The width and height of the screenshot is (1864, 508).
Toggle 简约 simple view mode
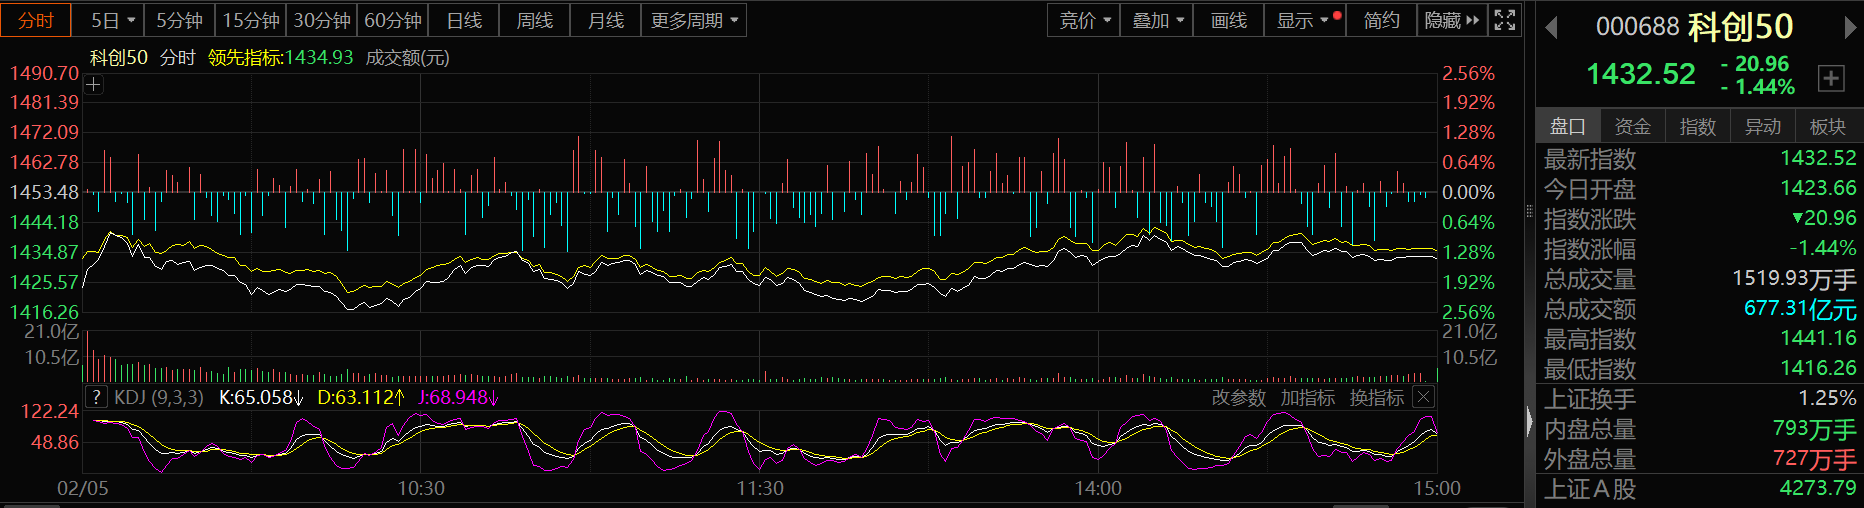coord(1381,20)
